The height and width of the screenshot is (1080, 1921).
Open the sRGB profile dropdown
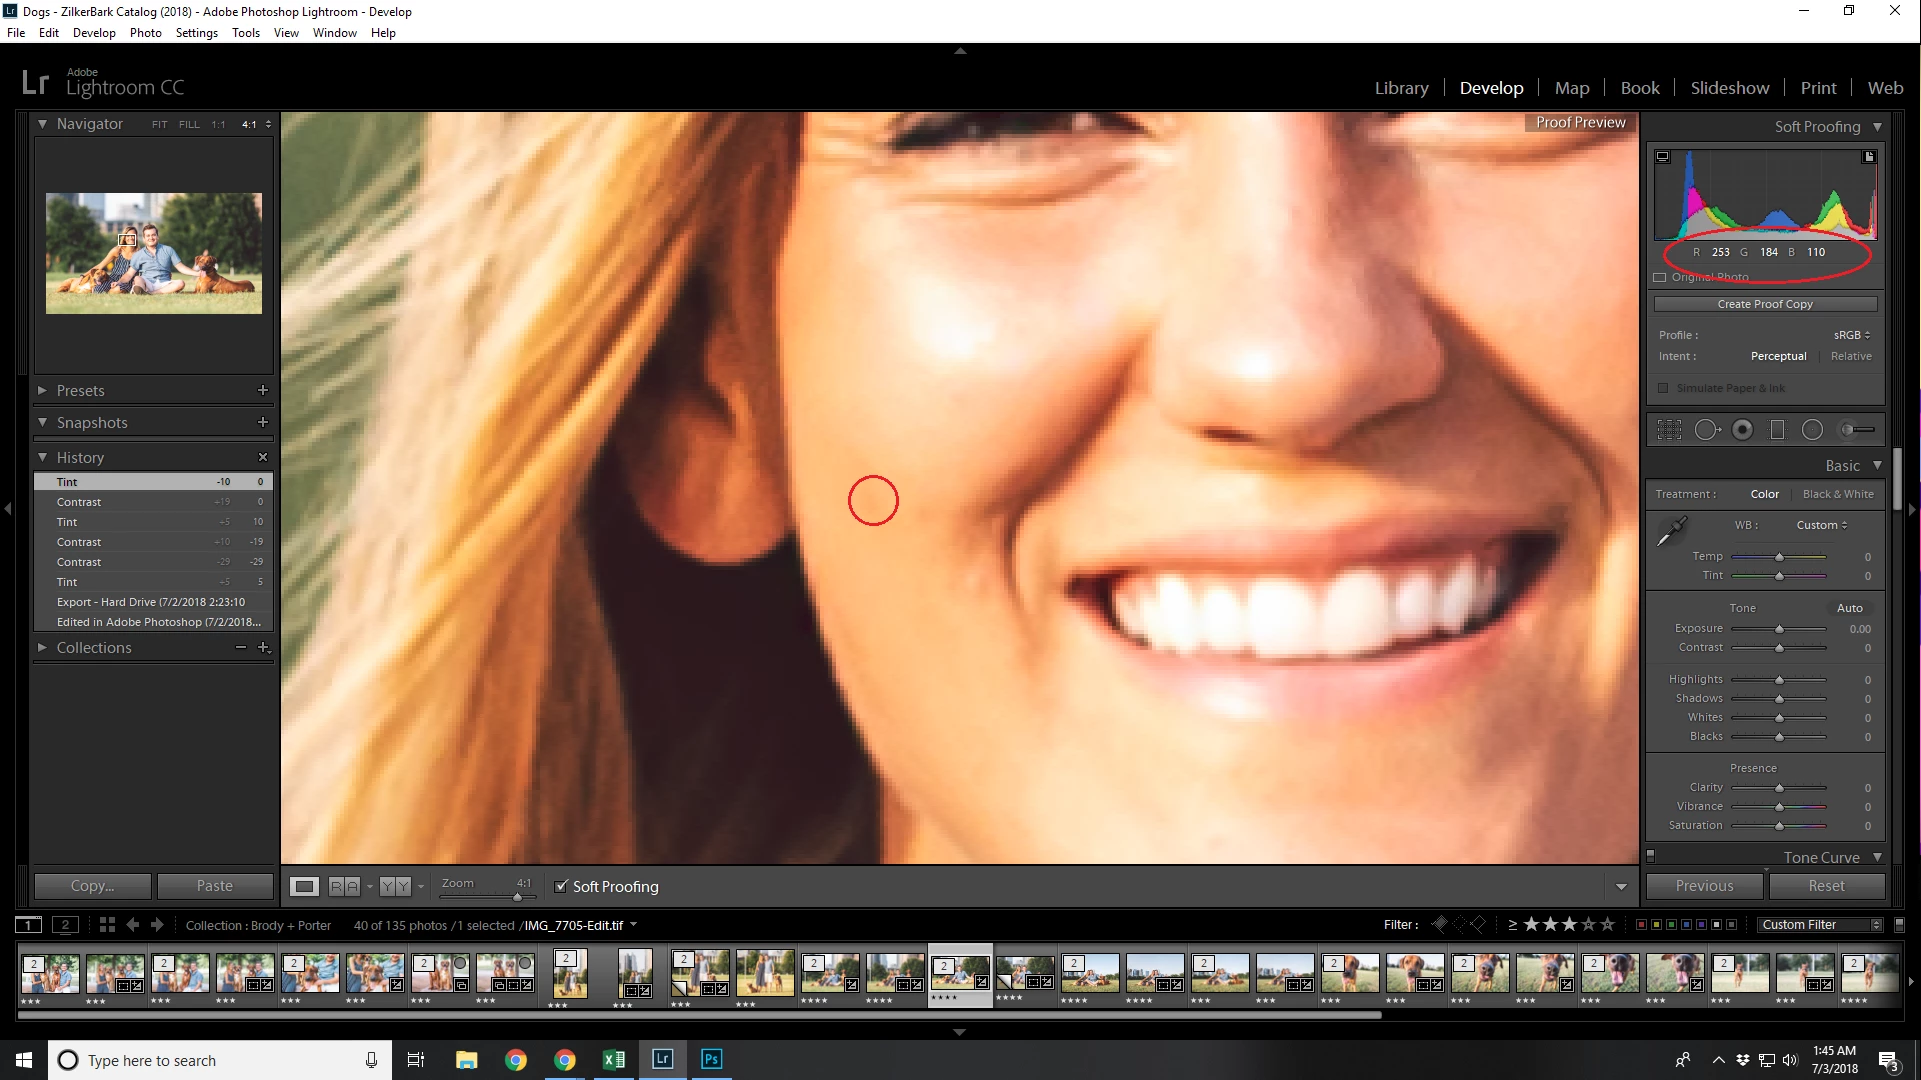(1851, 335)
